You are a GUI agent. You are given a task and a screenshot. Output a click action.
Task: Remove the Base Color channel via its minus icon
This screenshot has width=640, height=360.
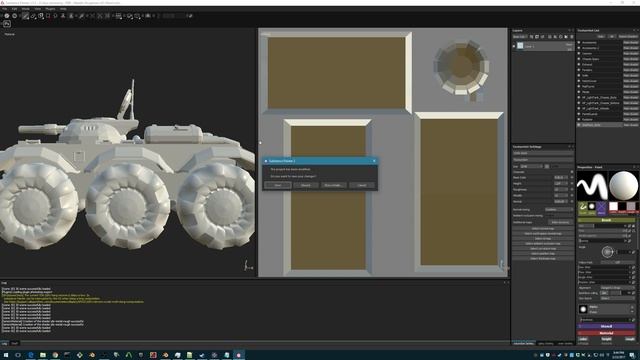point(571,178)
